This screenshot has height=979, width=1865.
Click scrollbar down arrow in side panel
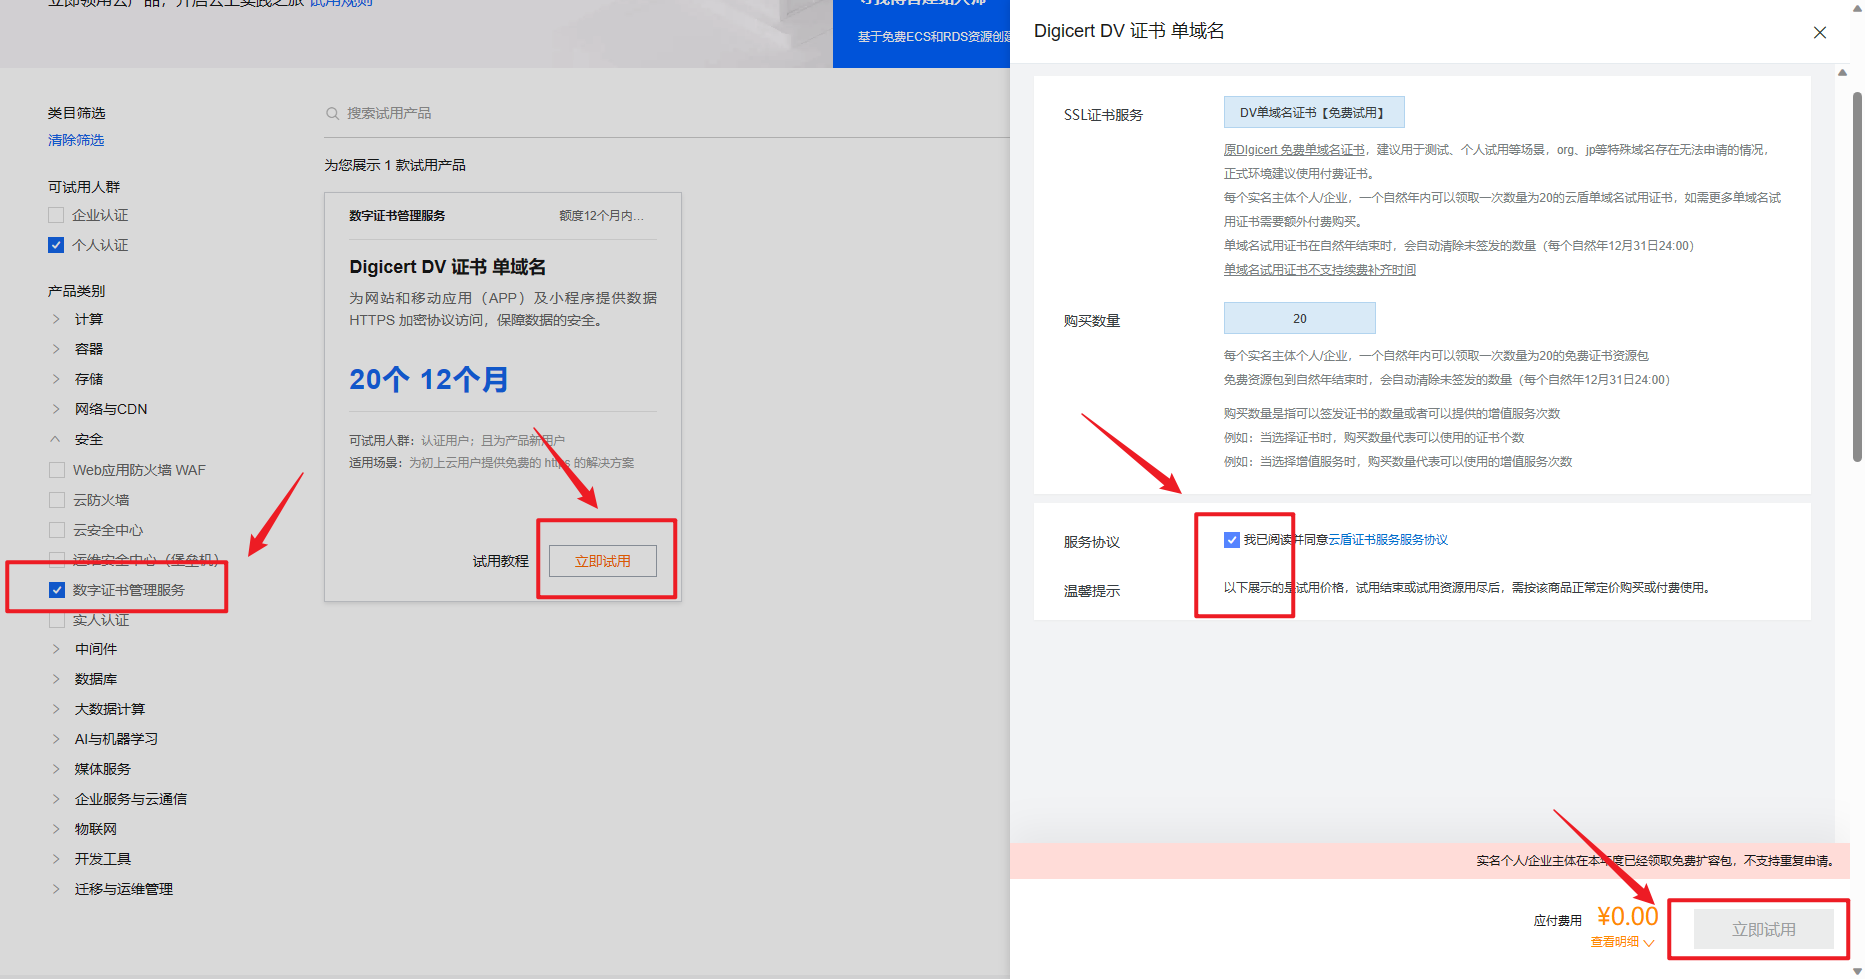pyautogui.click(x=1857, y=971)
